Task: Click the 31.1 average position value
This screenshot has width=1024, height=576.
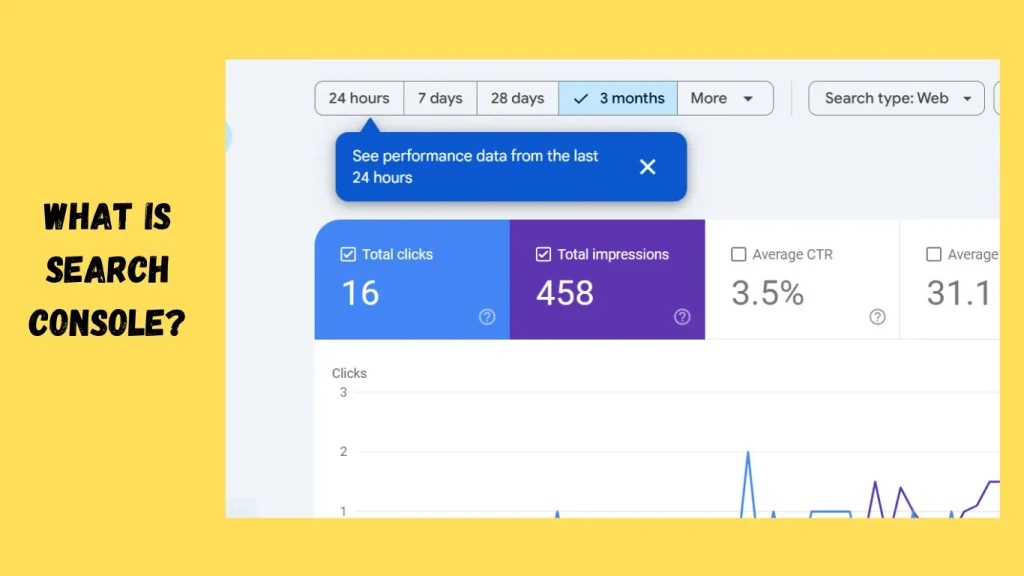Action: click(959, 293)
